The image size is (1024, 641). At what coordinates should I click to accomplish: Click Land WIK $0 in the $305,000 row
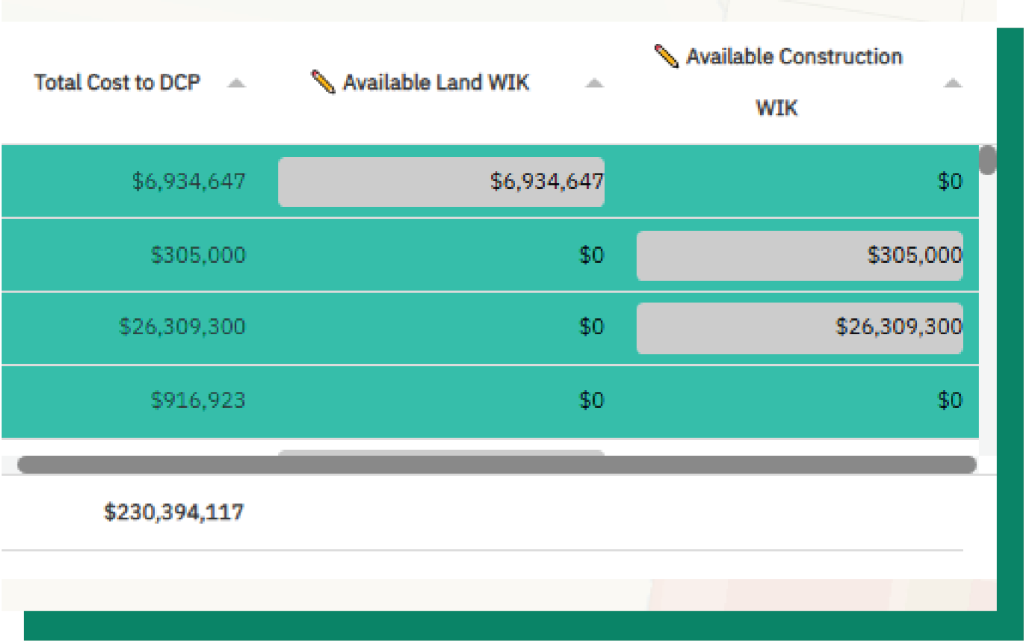592,256
